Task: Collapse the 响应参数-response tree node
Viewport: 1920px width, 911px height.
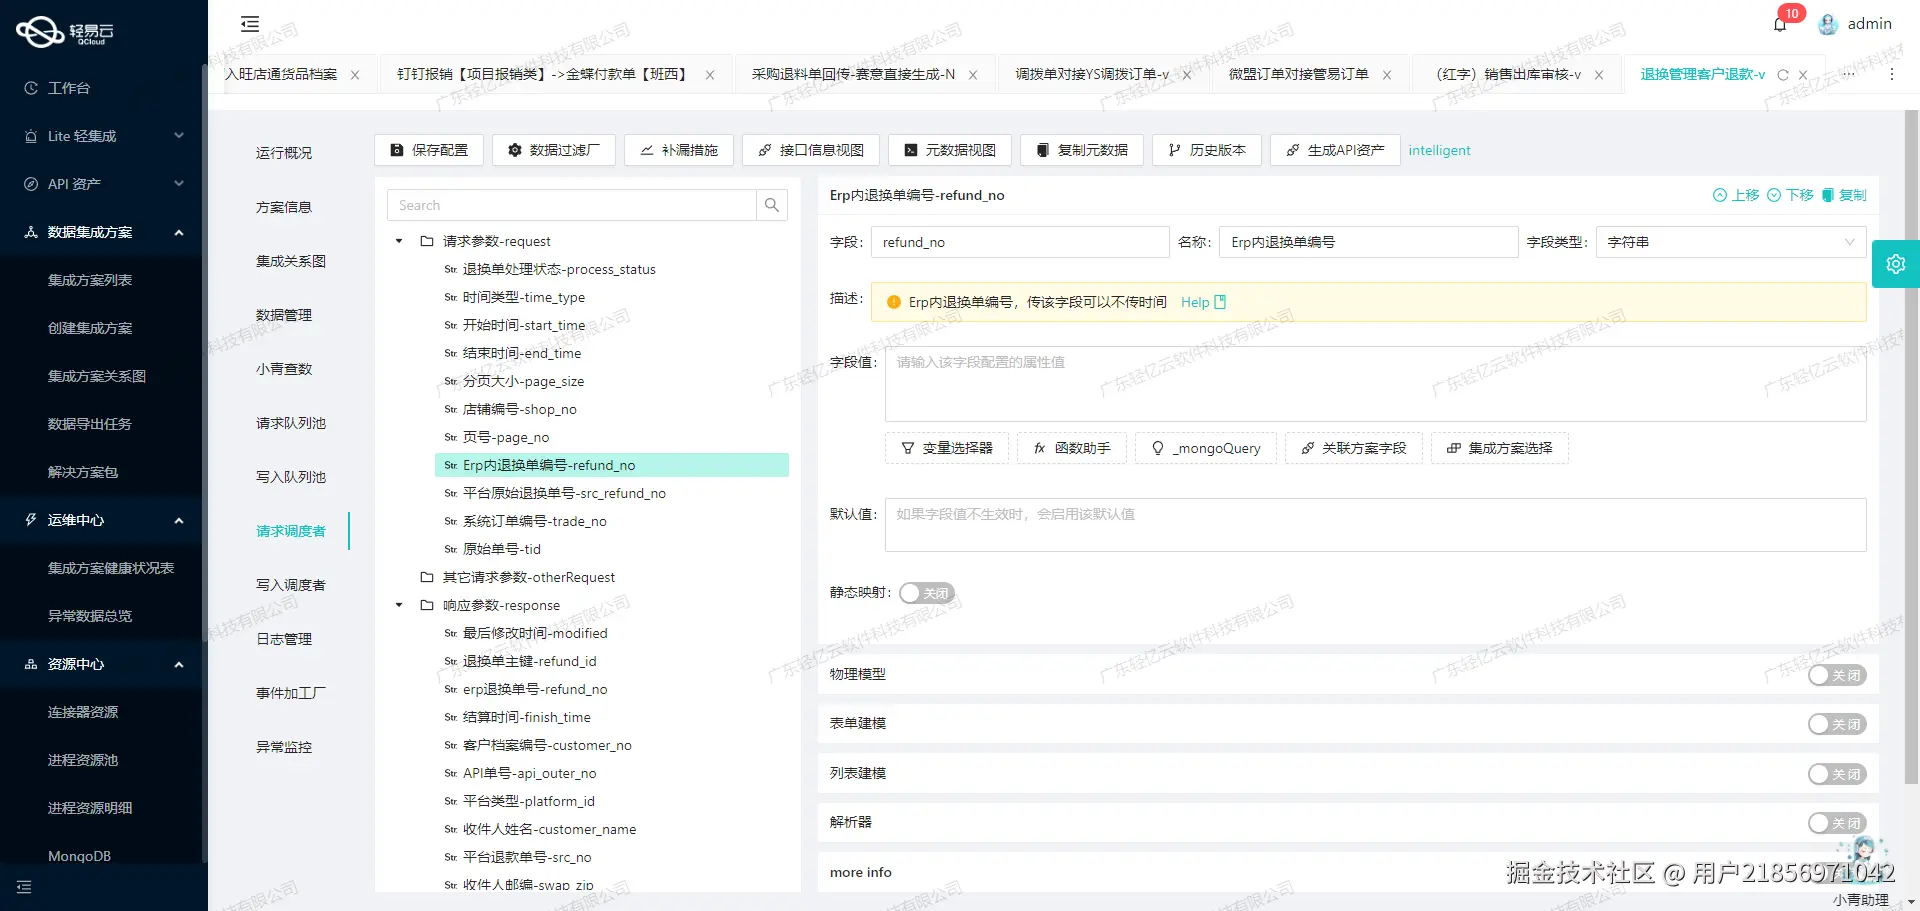Action: [x=398, y=605]
